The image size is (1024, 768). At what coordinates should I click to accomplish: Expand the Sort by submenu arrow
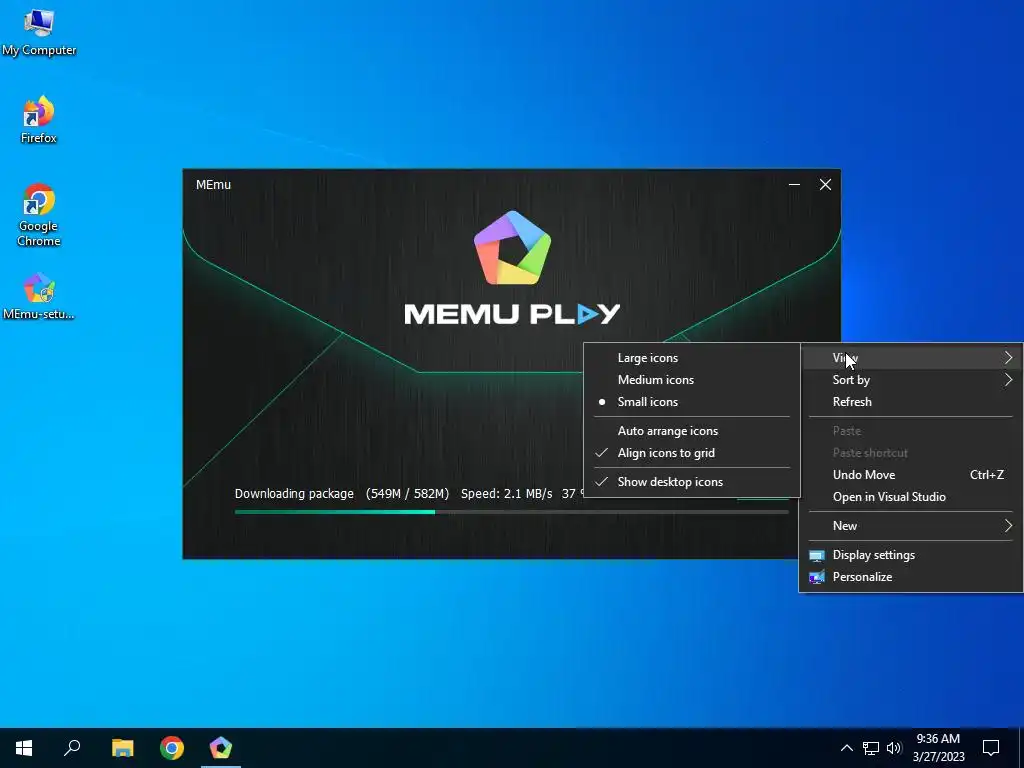click(x=1009, y=380)
